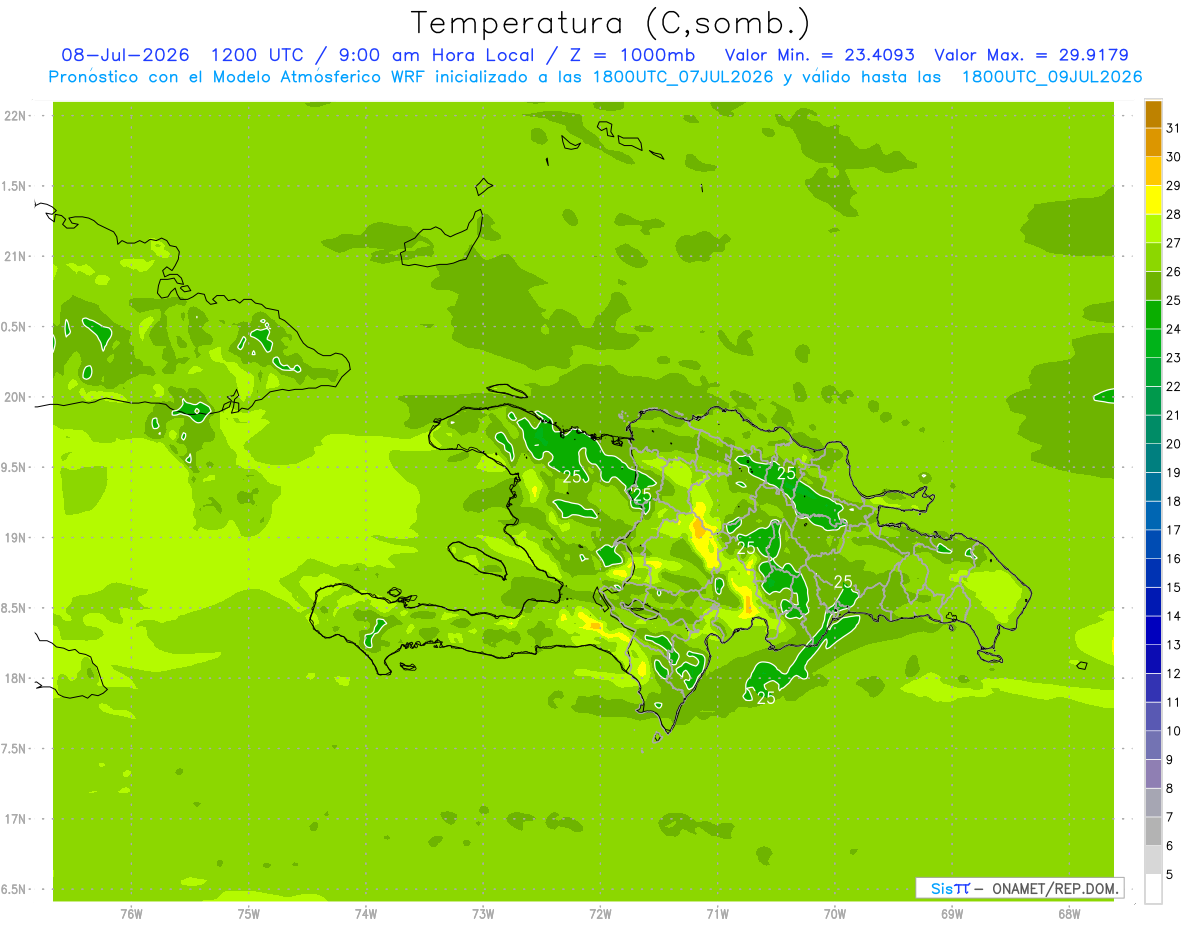Screen dimensions: 1200x927
Task: Click the color scale label '26'
Action: [1174, 272]
